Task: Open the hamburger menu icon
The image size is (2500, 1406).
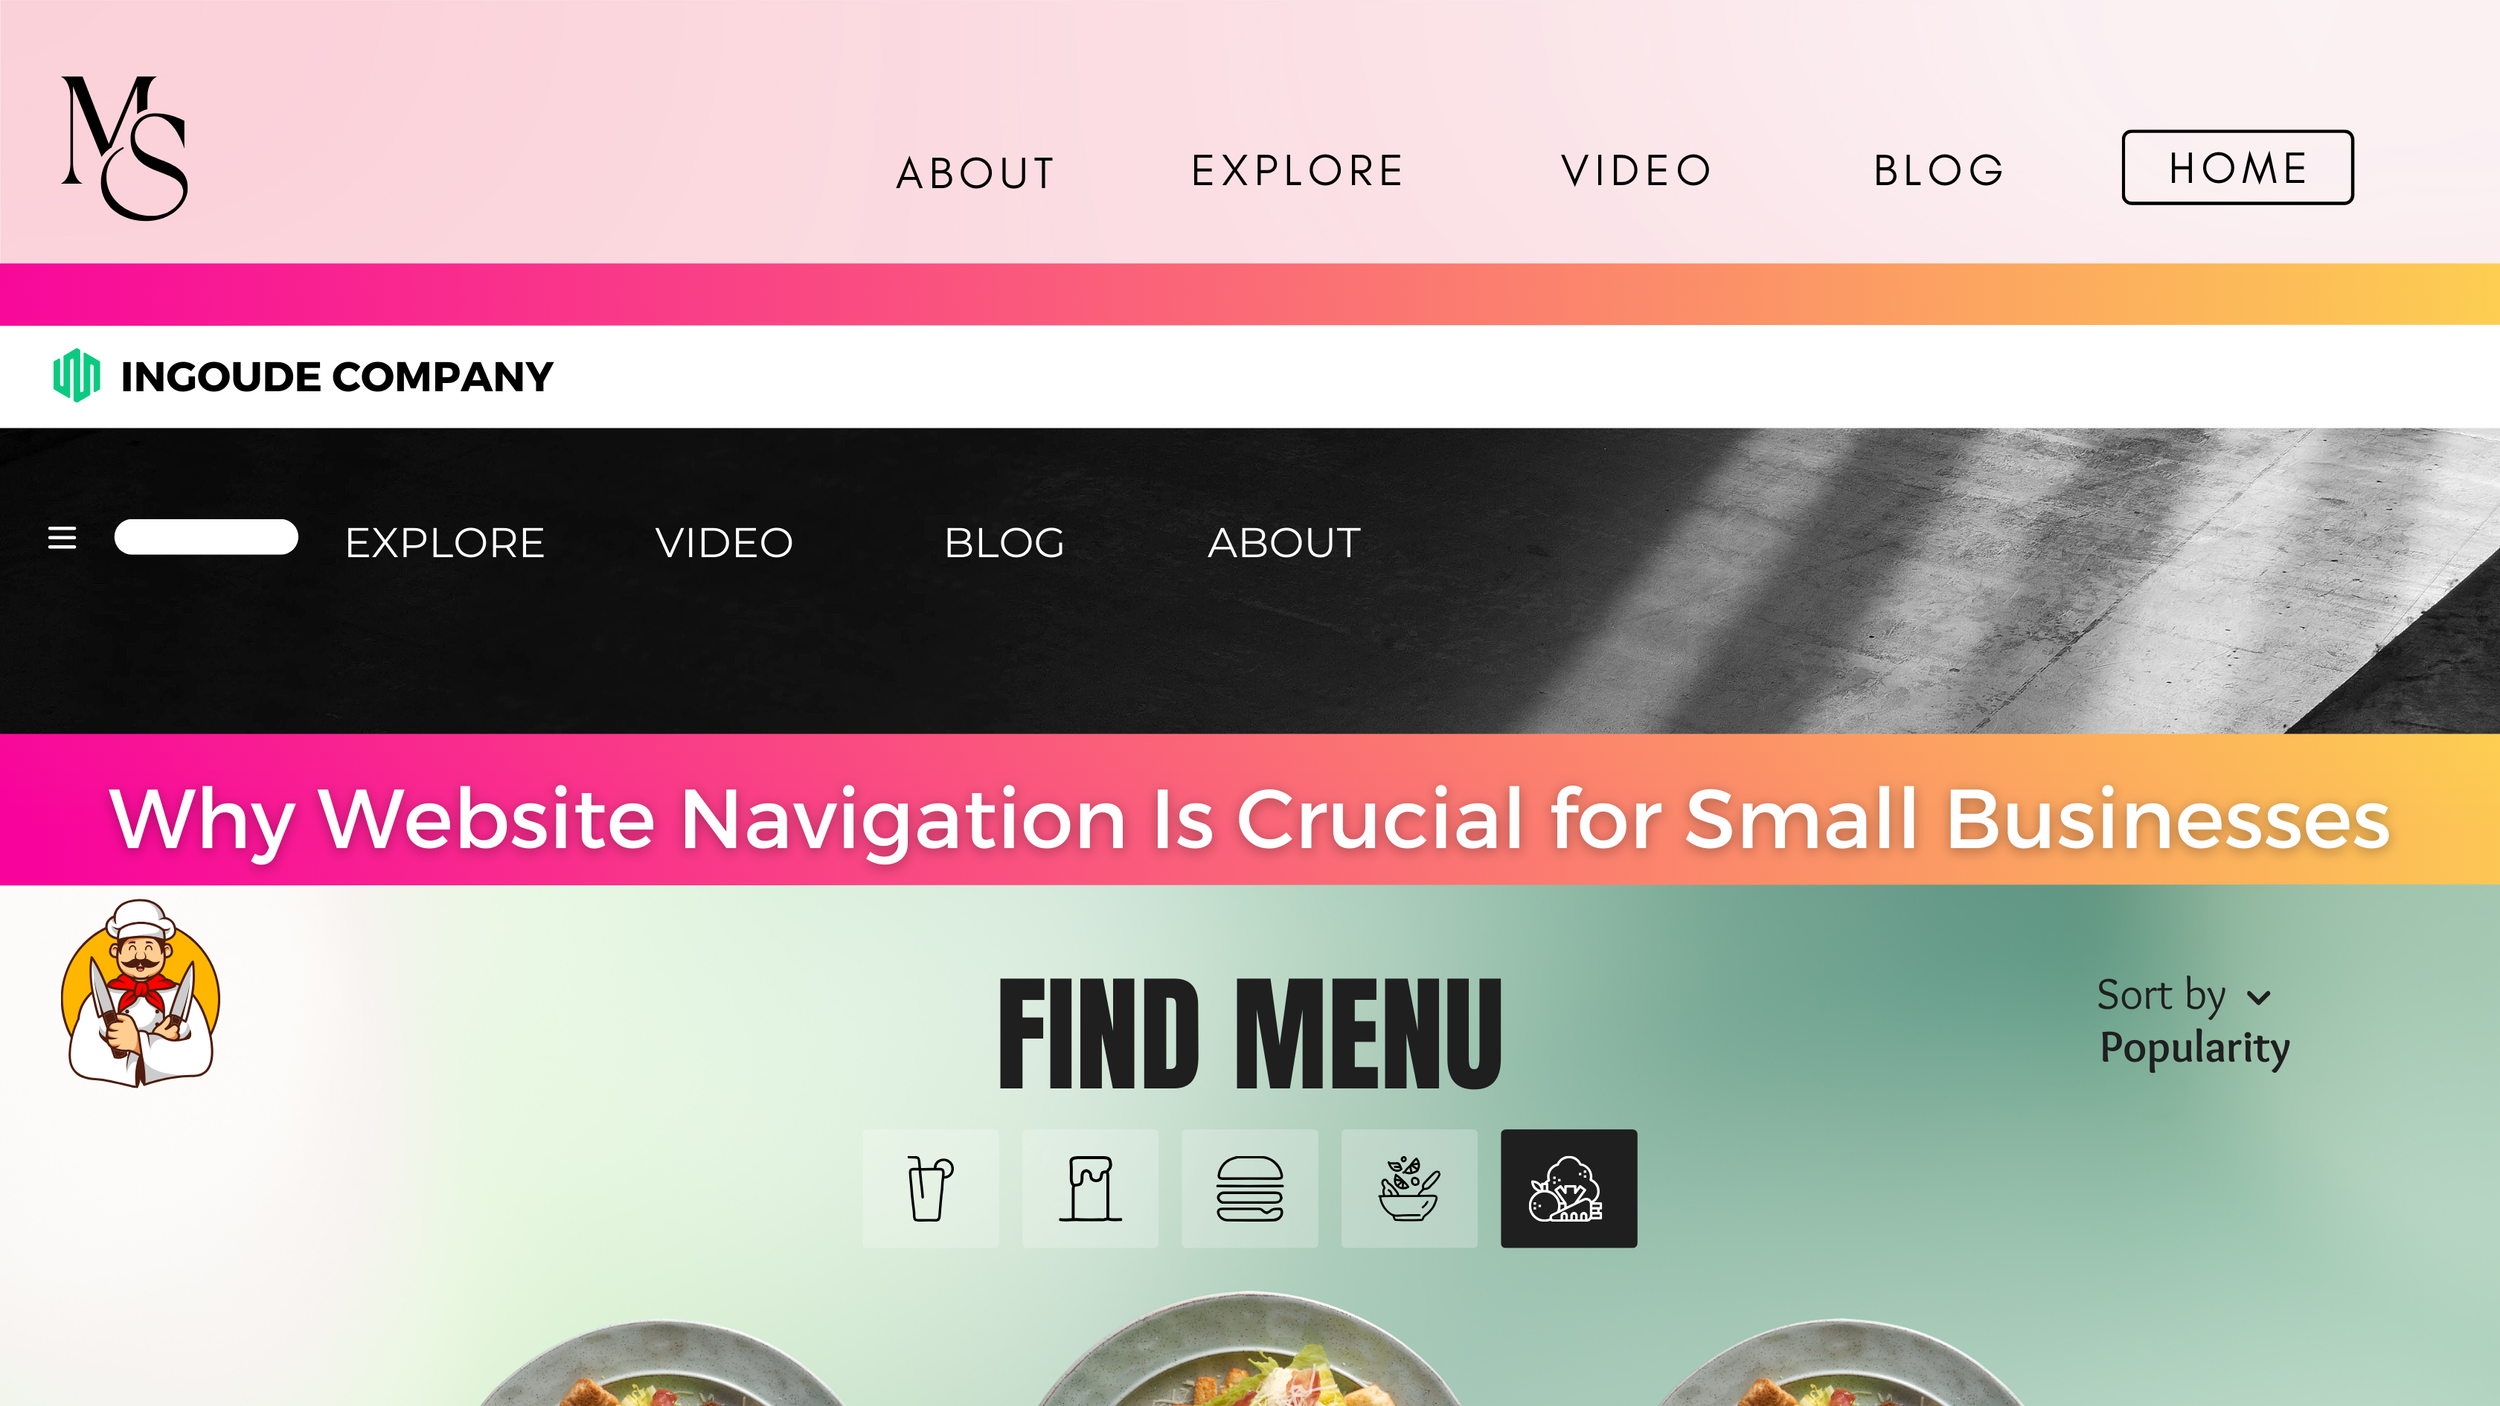Action: tap(62, 538)
